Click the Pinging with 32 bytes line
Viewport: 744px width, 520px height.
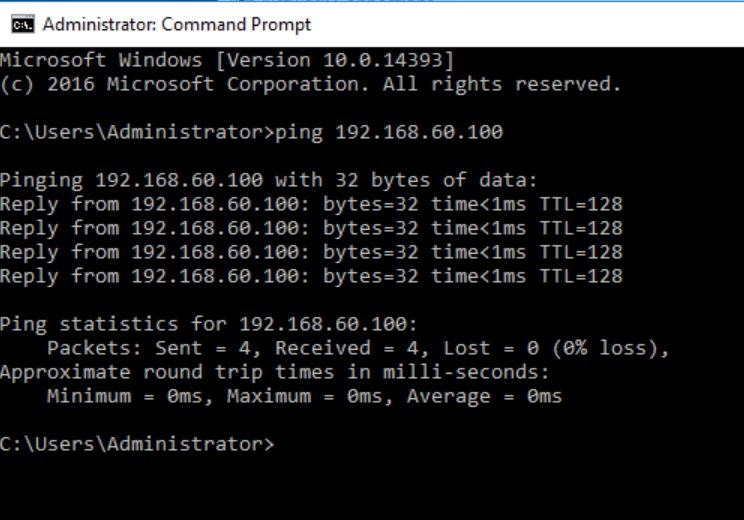268,180
